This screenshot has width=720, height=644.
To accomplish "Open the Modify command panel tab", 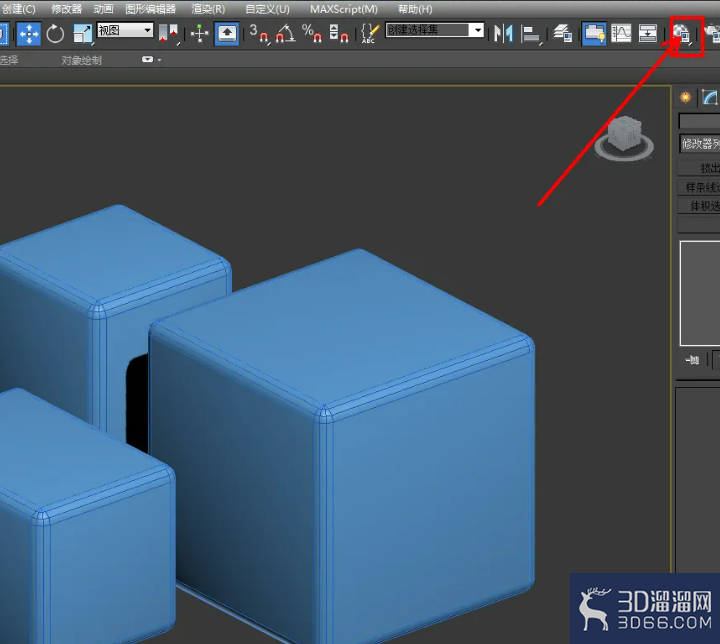I will point(710,97).
